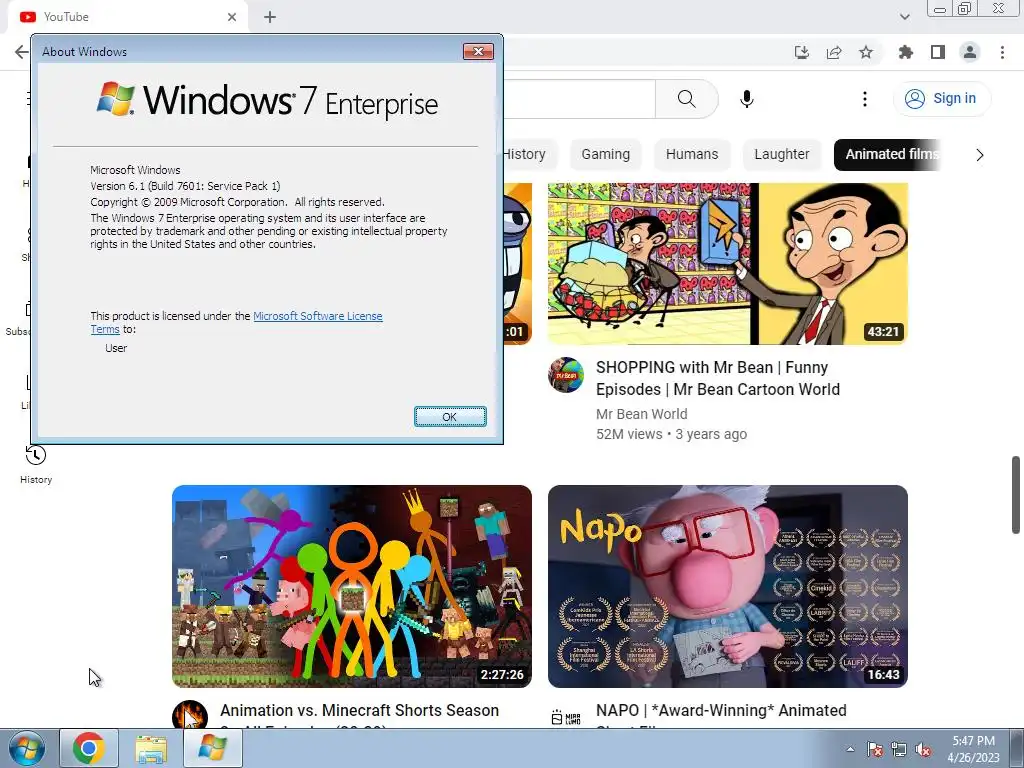Start voice search with microphone icon

(x=746, y=99)
